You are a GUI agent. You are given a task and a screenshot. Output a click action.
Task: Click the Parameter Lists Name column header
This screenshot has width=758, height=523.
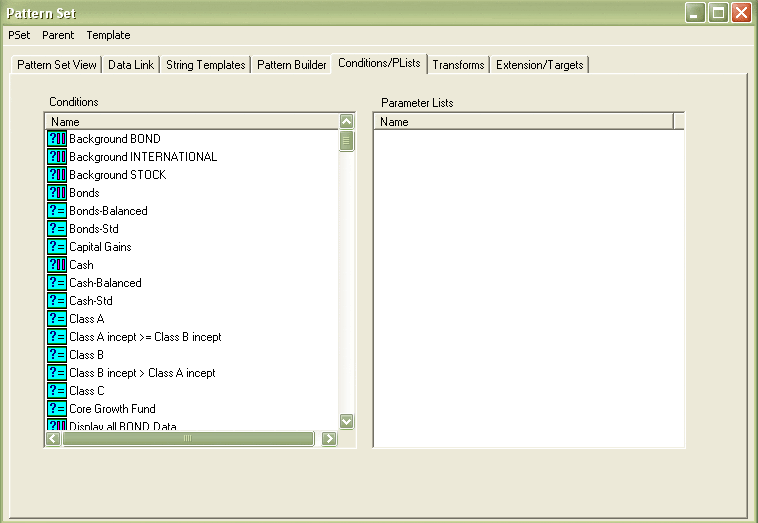[524, 122]
